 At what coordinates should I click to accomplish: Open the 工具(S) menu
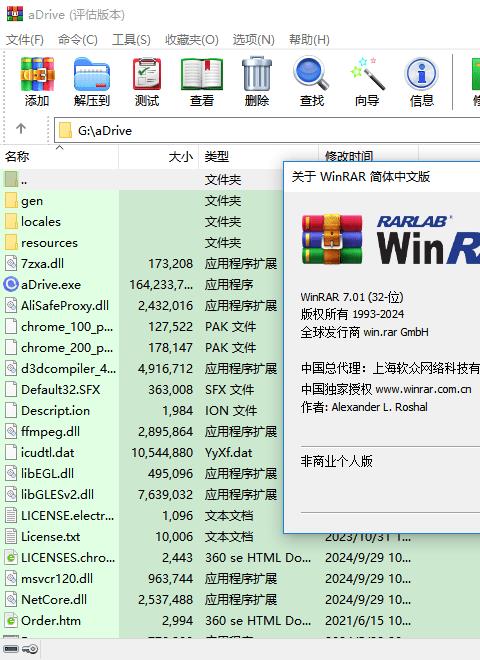point(131,40)
